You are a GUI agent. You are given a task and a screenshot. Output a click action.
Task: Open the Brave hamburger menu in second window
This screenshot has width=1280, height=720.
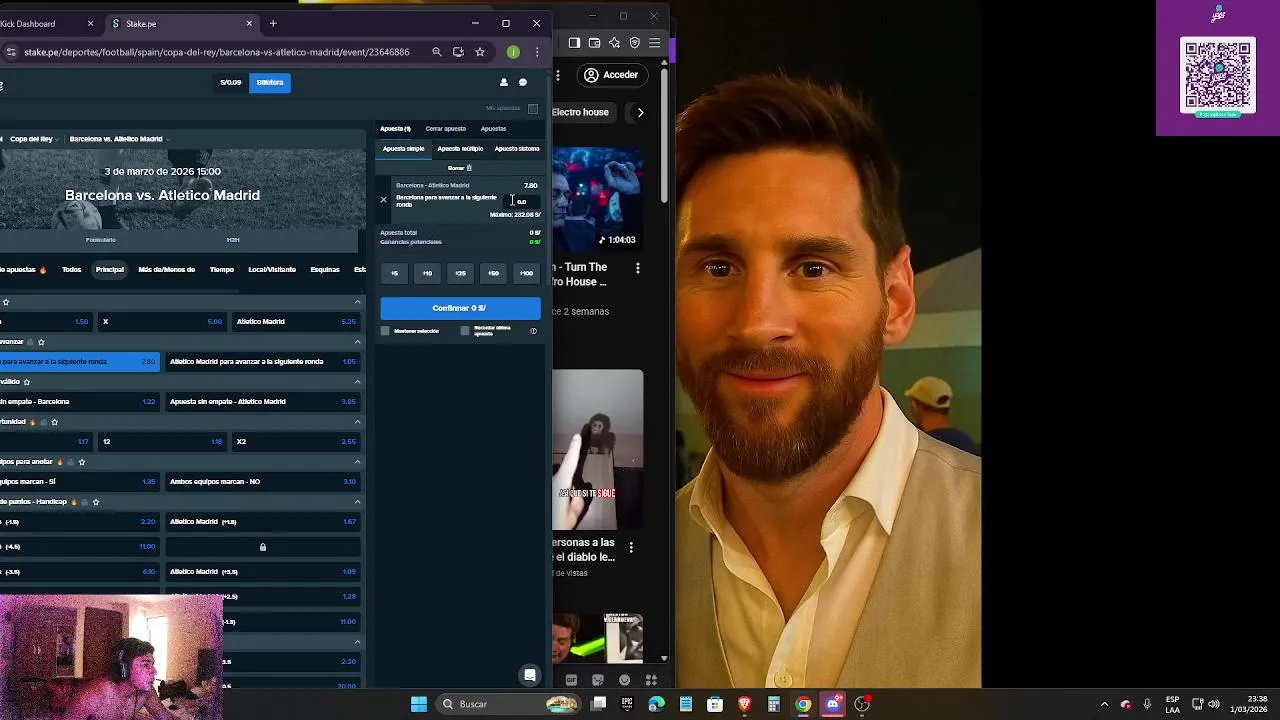tap(654, 43)
